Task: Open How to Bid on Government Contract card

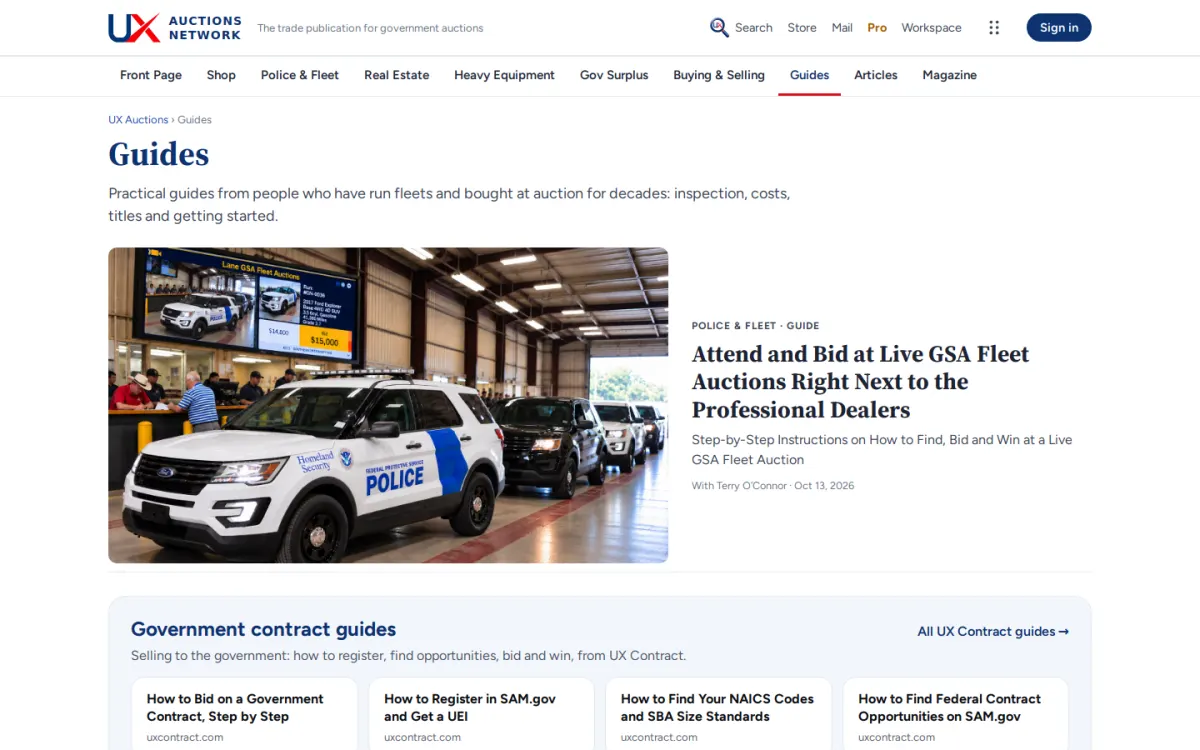Action: pos(244,714)
